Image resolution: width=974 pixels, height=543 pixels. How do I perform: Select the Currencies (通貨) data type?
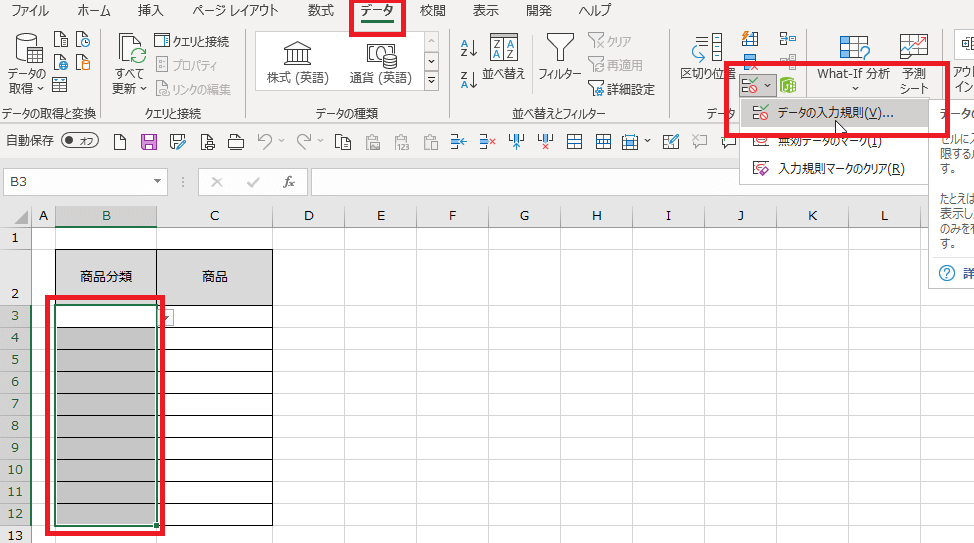380,62
